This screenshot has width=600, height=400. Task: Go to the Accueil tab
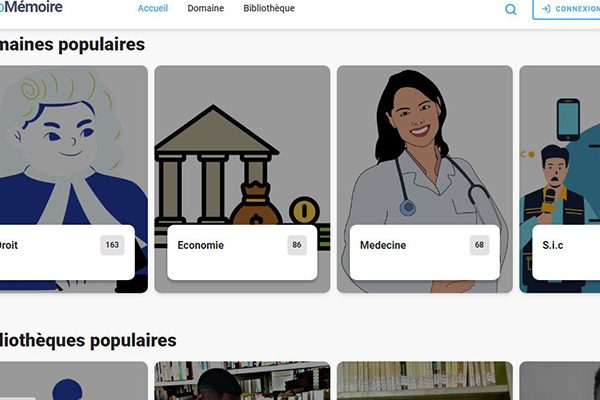point(153,8)
